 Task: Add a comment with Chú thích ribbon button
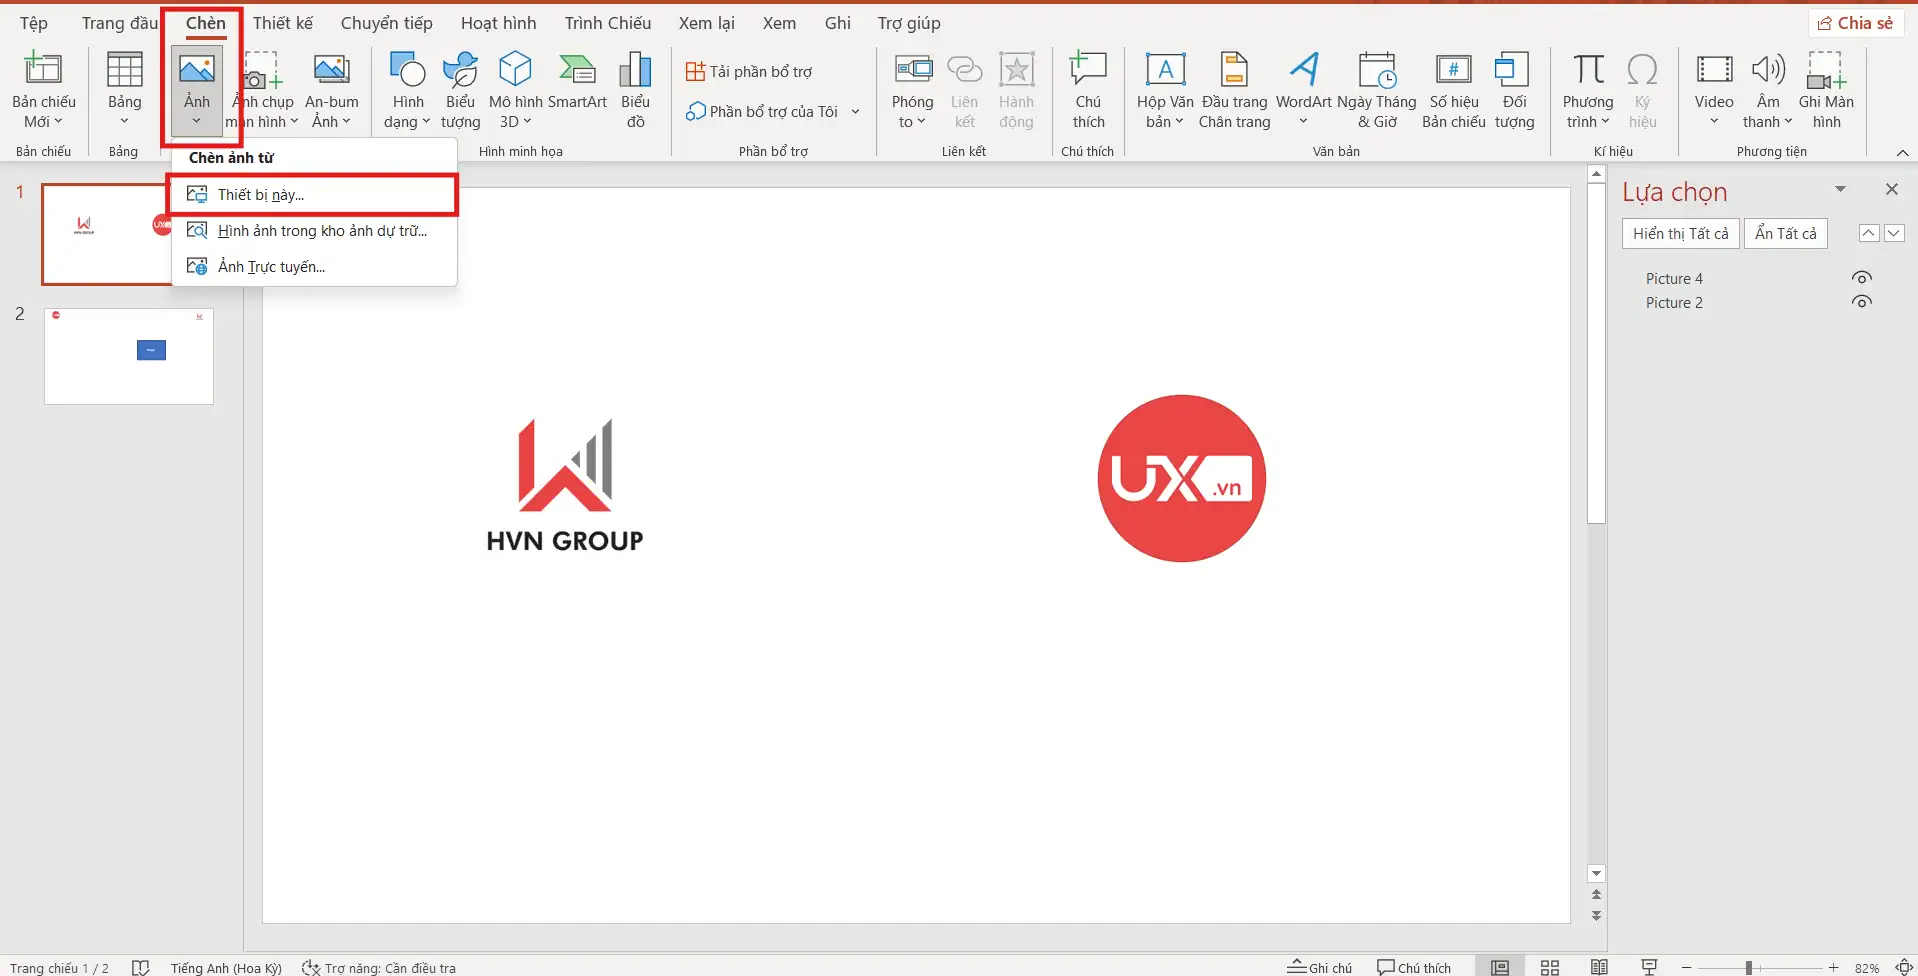[x=1088, y=90]
